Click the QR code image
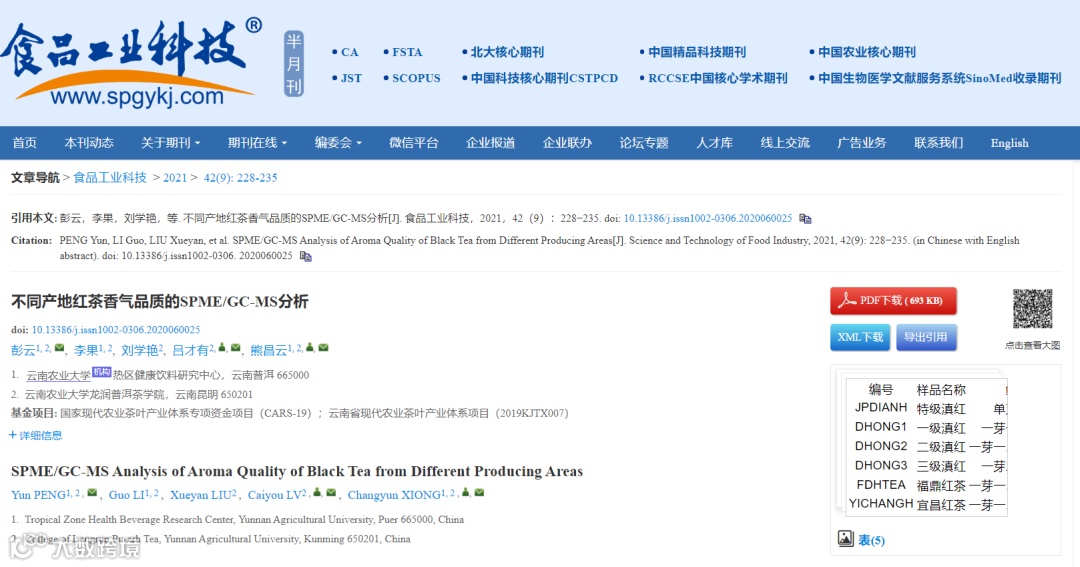Viewport: 1080px width, 567px height. tap(1032, 309)
